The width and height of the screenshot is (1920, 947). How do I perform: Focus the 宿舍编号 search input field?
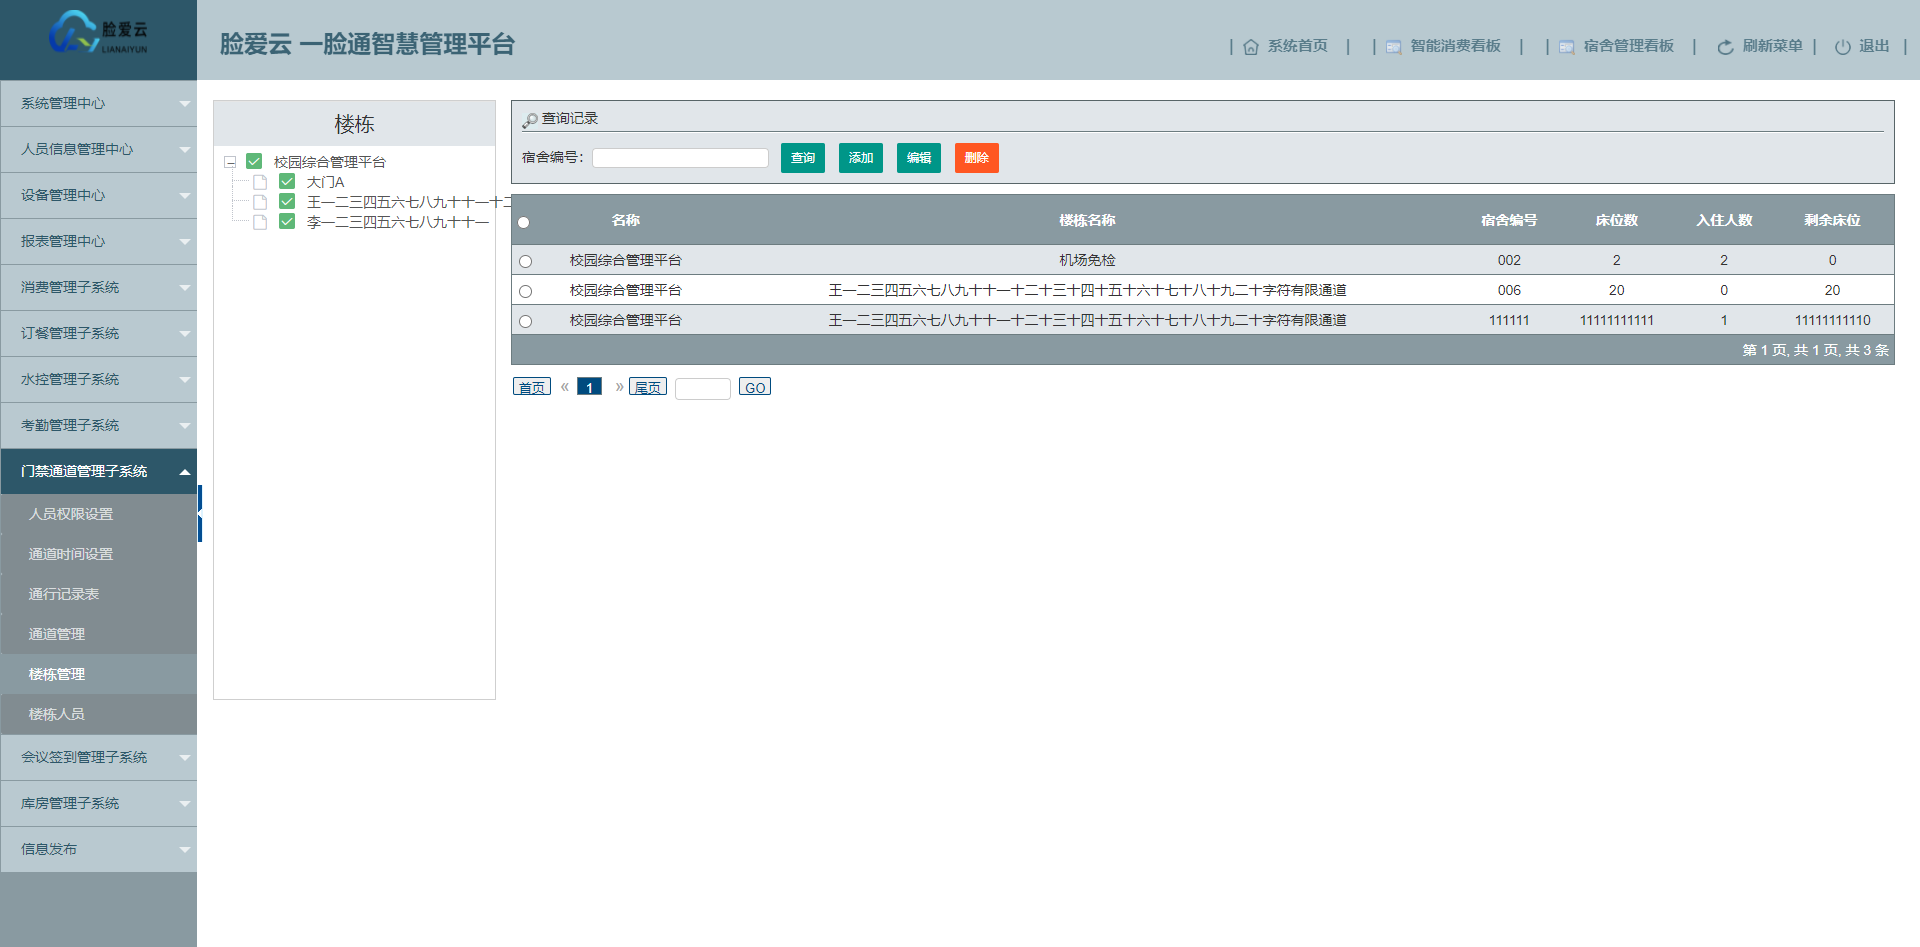(x=681, y=158)
